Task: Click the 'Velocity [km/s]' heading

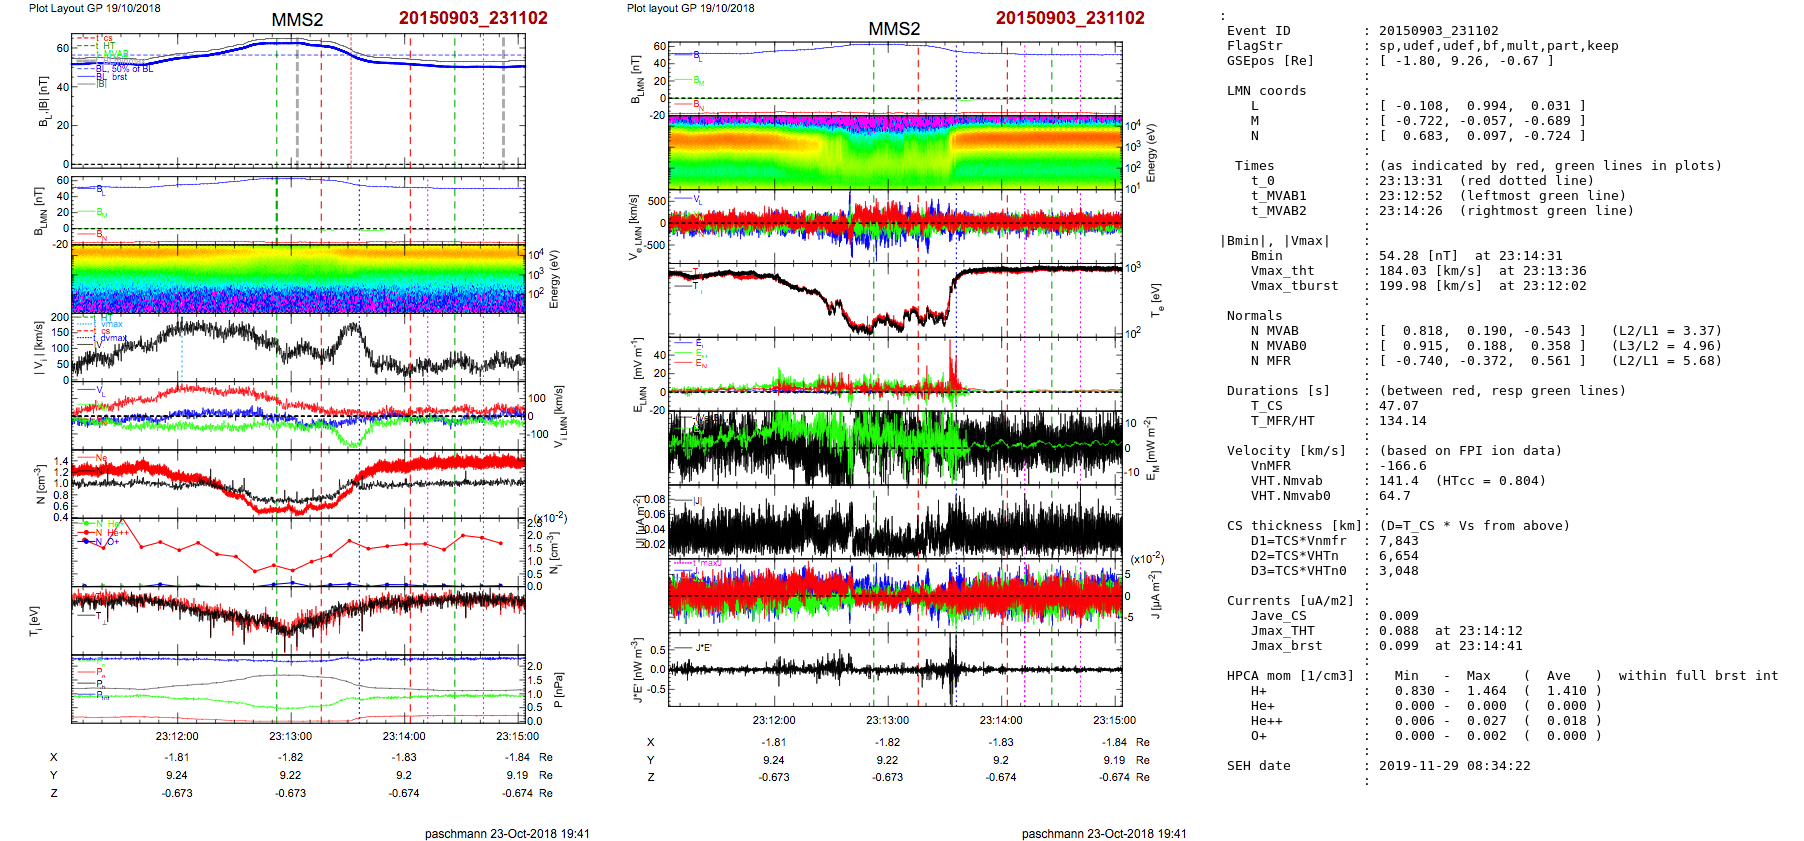Action: [1286, 451]
